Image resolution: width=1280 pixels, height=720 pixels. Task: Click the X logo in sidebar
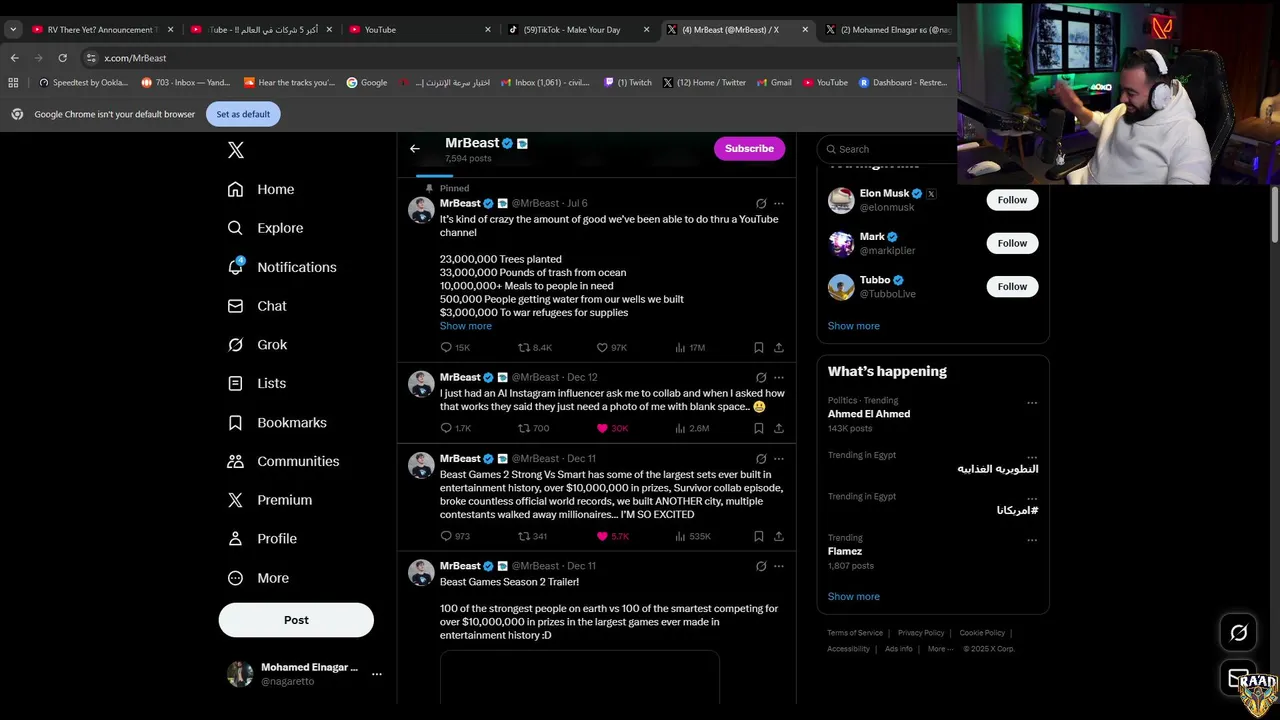tap(235, 150)
